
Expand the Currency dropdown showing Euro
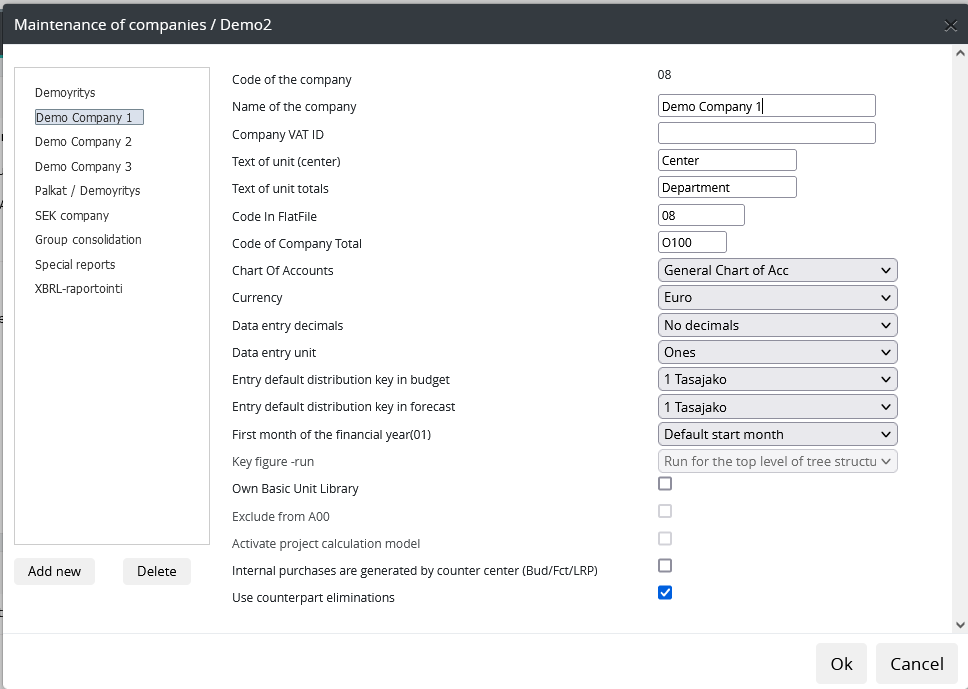pyautogui.click(x=777, y=298)
